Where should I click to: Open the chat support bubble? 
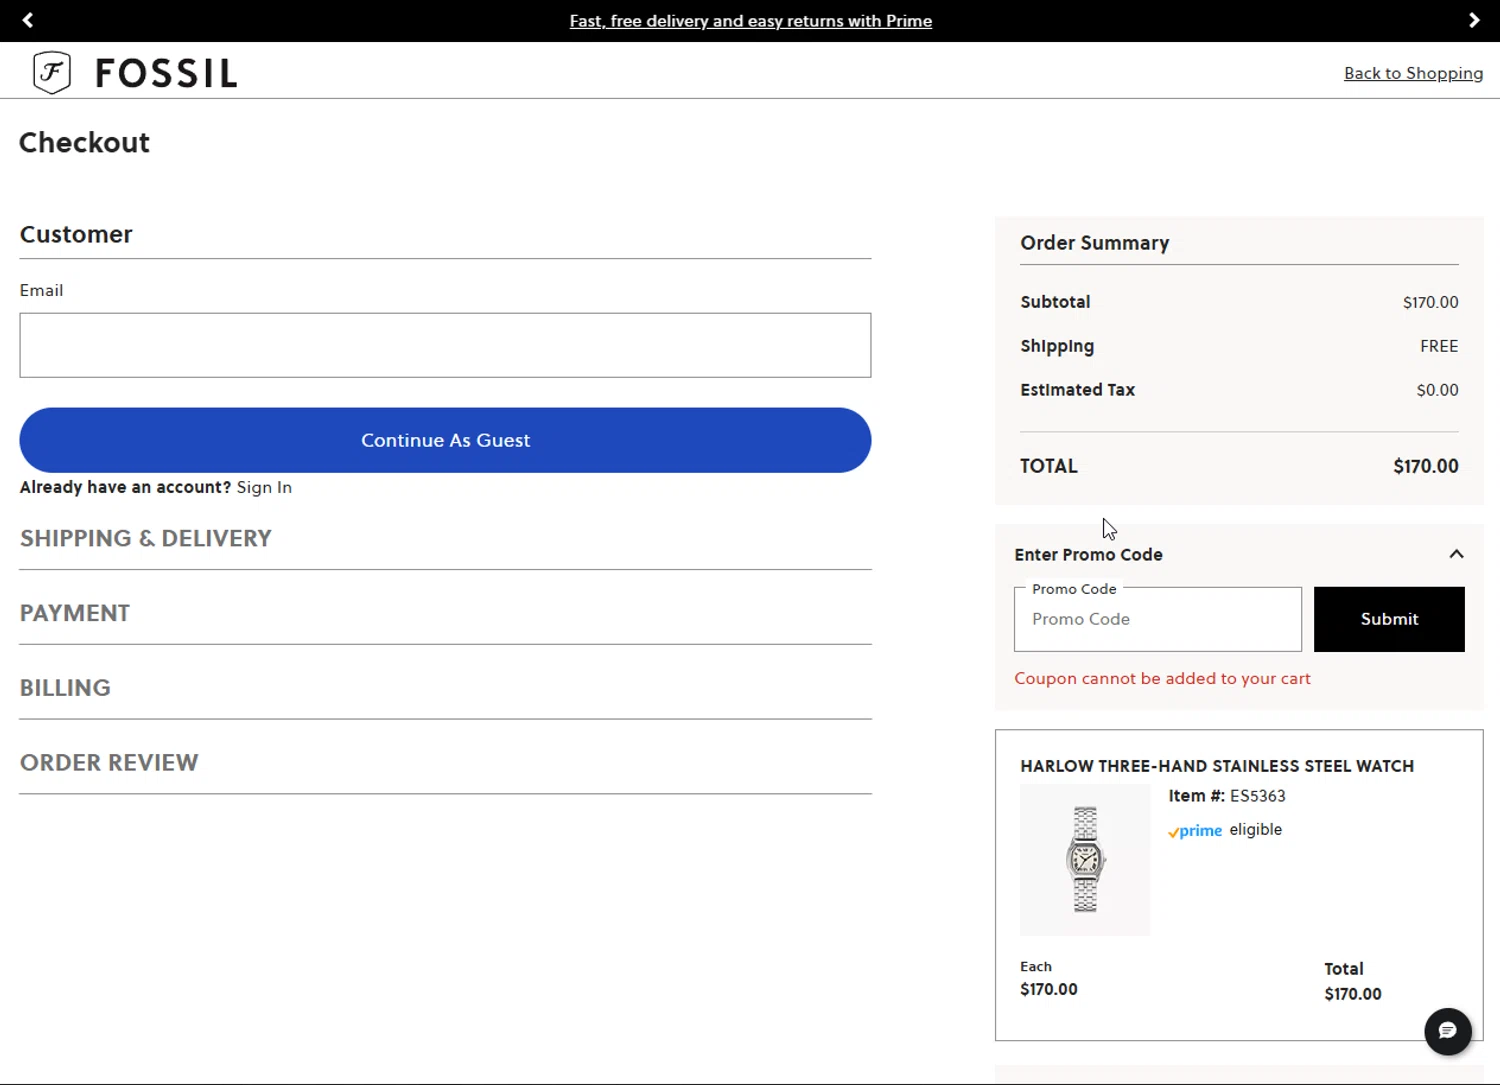1447,1031
